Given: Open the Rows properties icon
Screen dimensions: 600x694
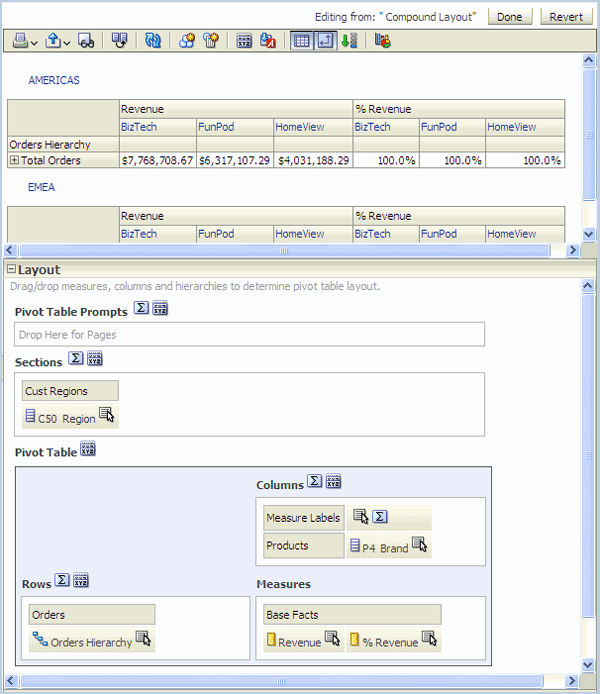Looking at the screenshot, I should coord(81,580).
